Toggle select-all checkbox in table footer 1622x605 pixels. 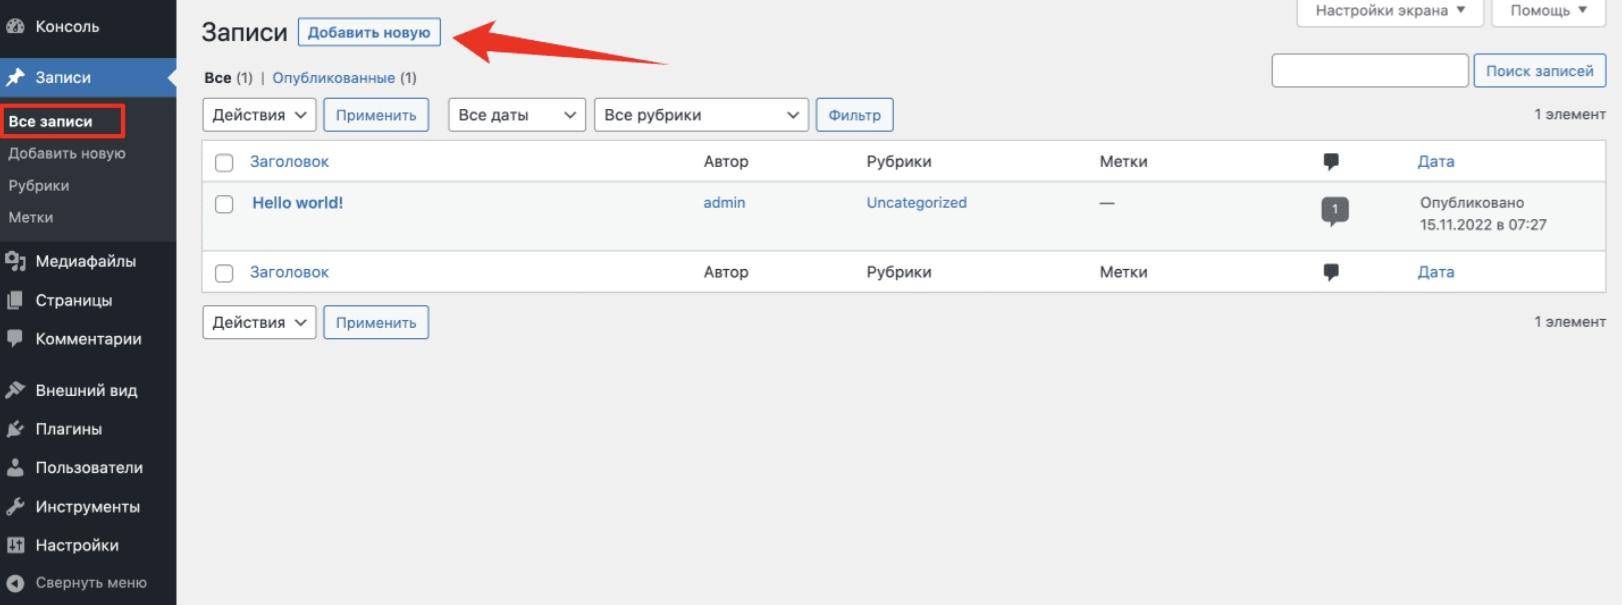coord(224,273)
